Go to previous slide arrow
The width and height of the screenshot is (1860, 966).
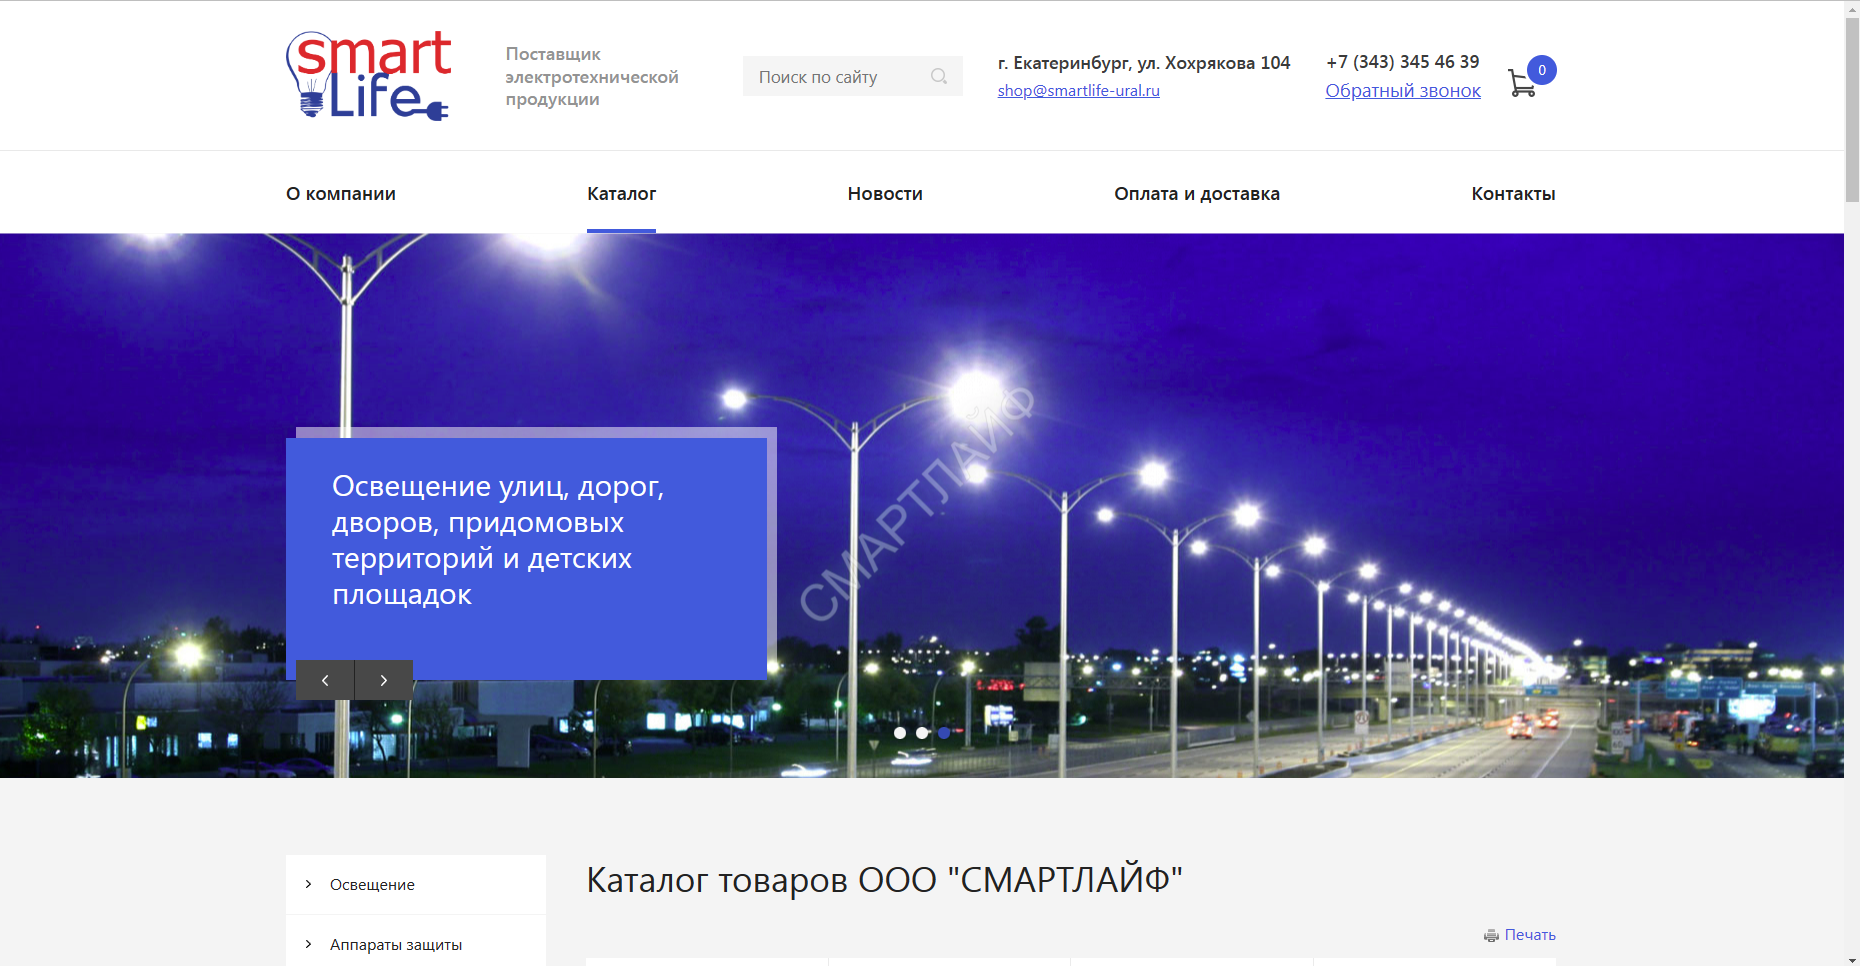(325, 680)
